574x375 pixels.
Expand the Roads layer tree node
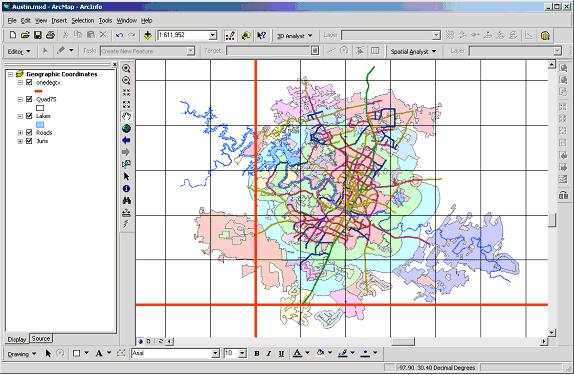(x=20, y=133)
